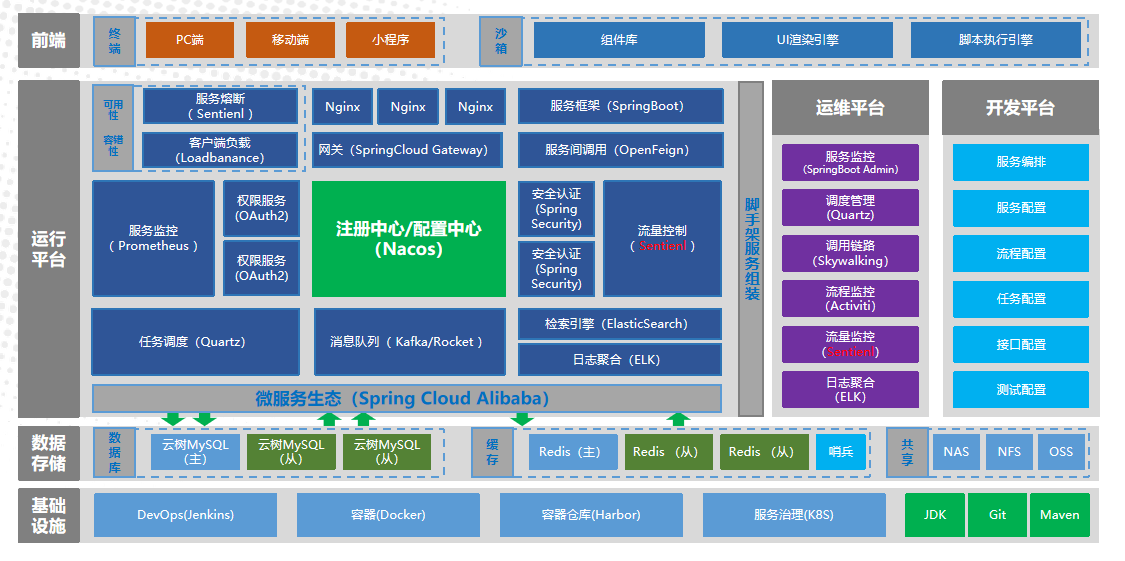Image resolution: width=1125 pixels, height=561 pixels.
Task: Select the 数据库 group label
Action: coord(115,453)
